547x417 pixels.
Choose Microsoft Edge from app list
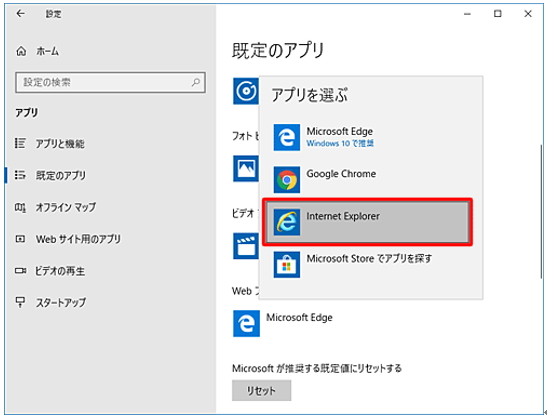tap(367, 137)
